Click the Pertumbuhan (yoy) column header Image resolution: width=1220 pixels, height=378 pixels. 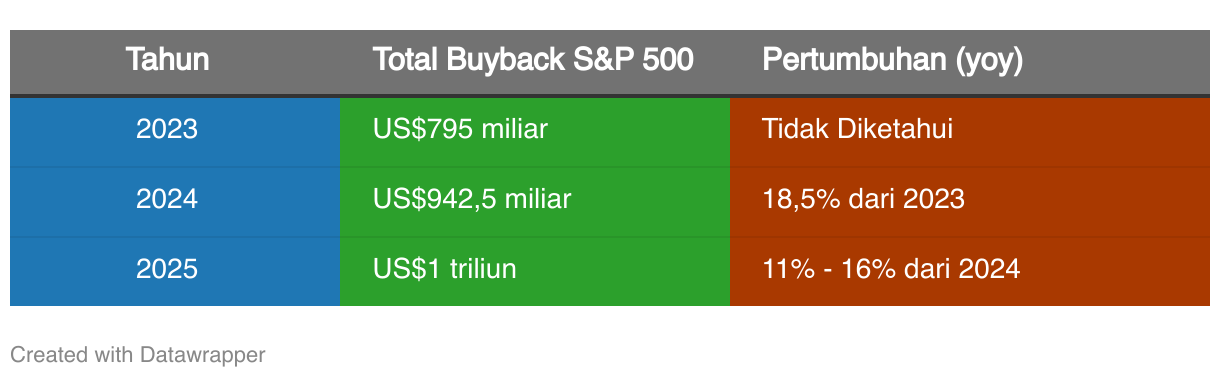(970, 61)
